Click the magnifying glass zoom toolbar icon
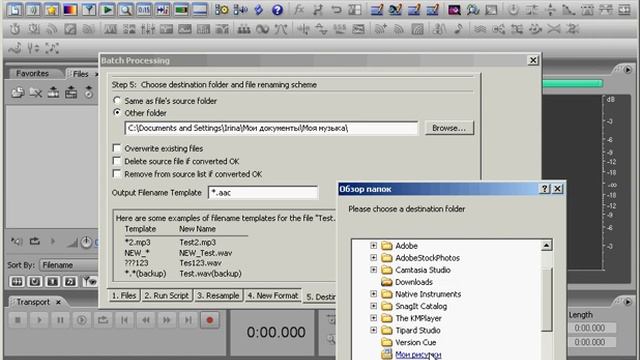Image resolution: width=640 pixels, height=360 pixels. (125, 9)
